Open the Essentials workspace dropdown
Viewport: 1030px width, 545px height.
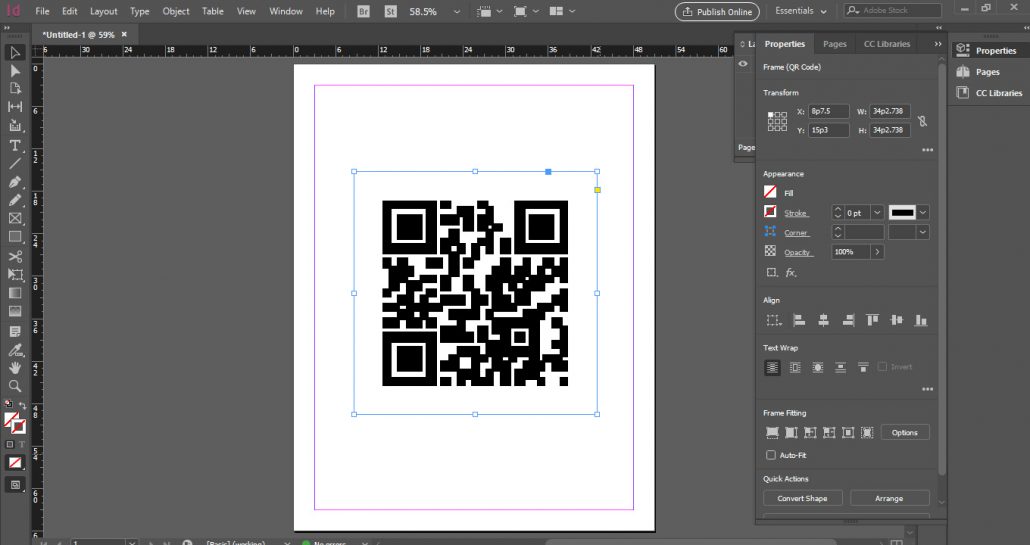801,11
